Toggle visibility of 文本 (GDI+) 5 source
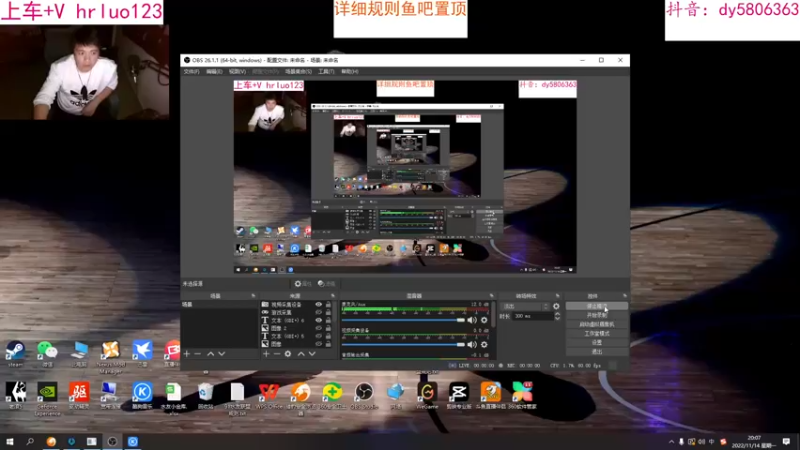The width and height of the screenshot is (800, 450). pyautogui.click(x=319, y=336)
